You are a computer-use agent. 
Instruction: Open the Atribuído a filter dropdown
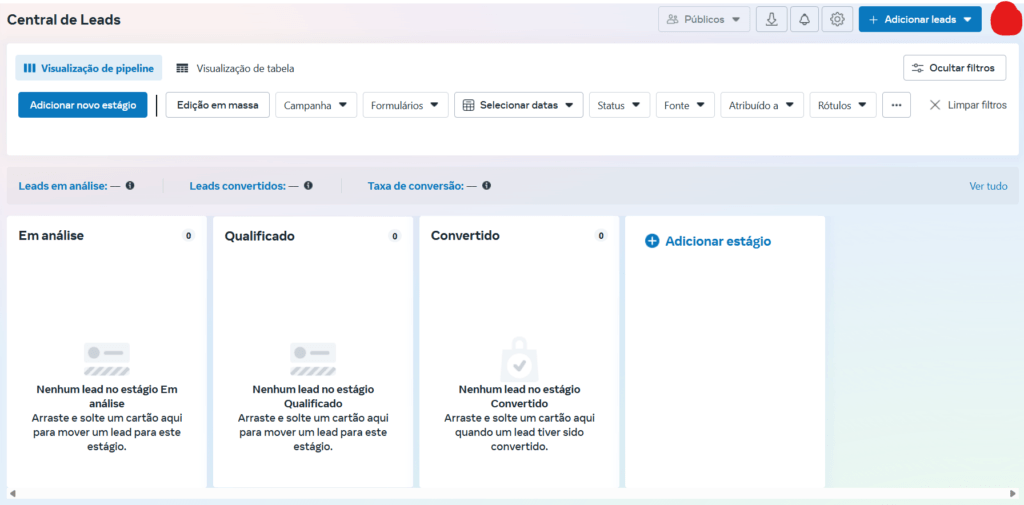(x=761, y=105)
